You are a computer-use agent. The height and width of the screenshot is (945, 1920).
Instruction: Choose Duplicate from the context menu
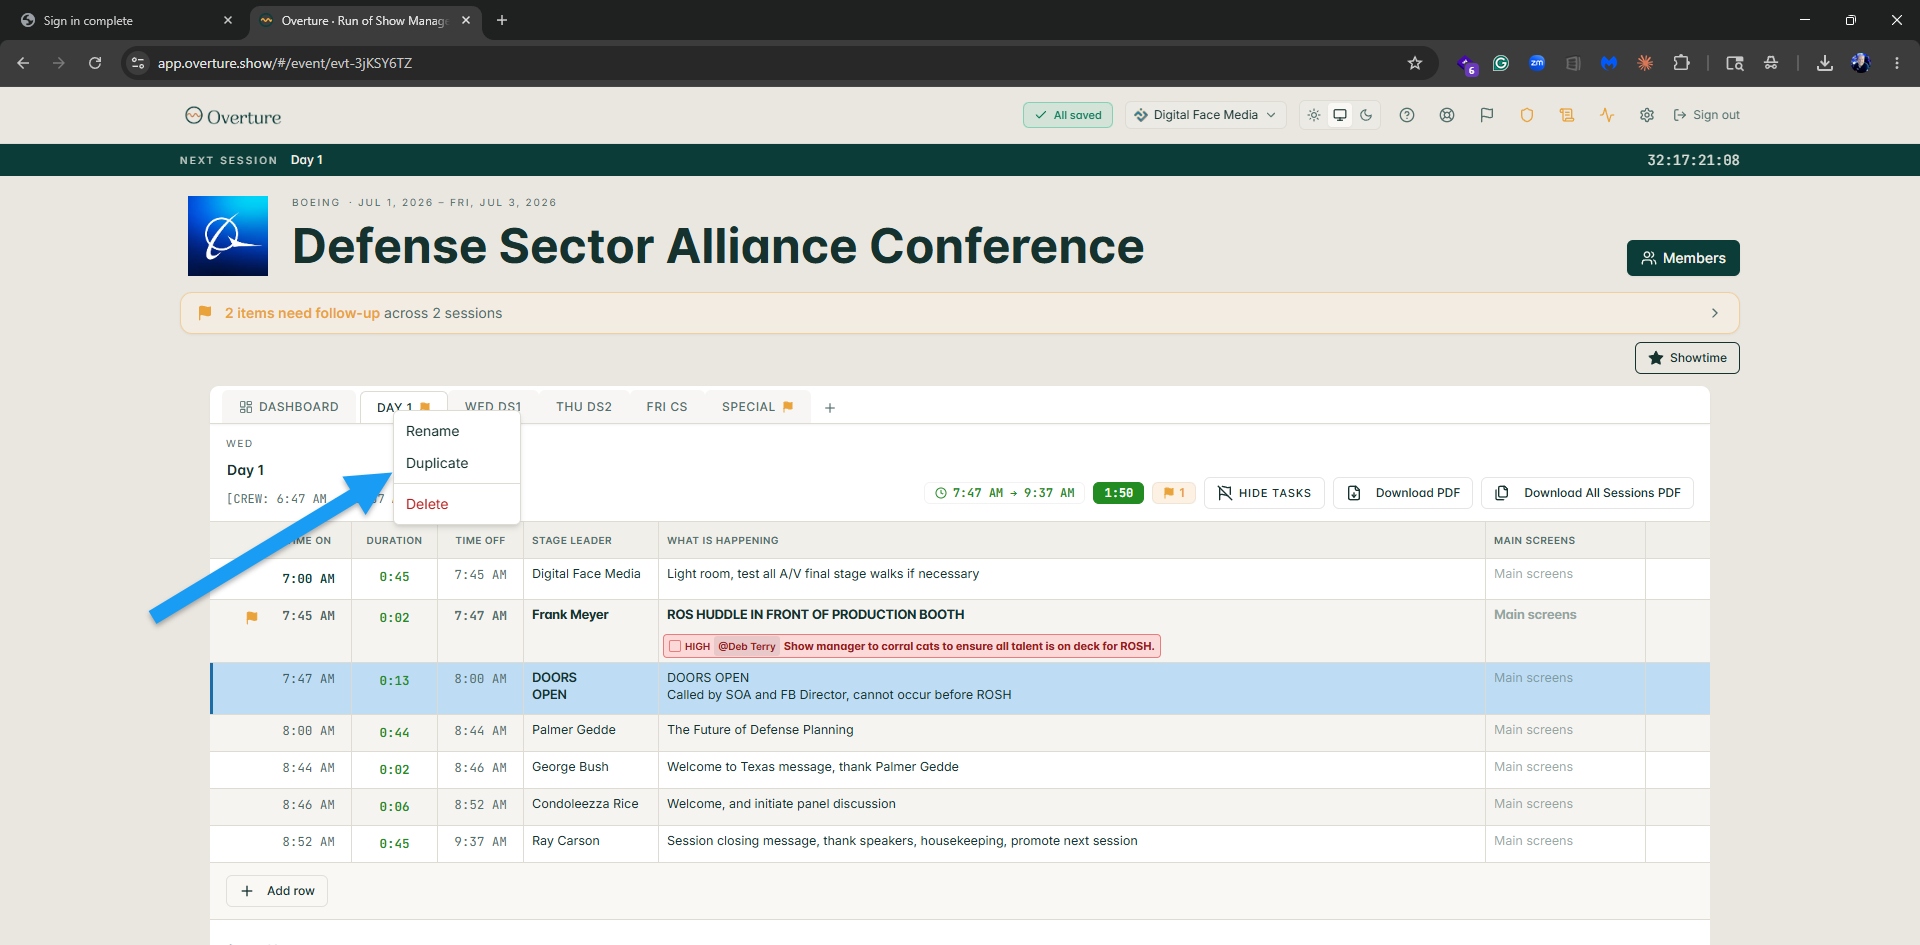pyautogui.click(x=457, y=463)
